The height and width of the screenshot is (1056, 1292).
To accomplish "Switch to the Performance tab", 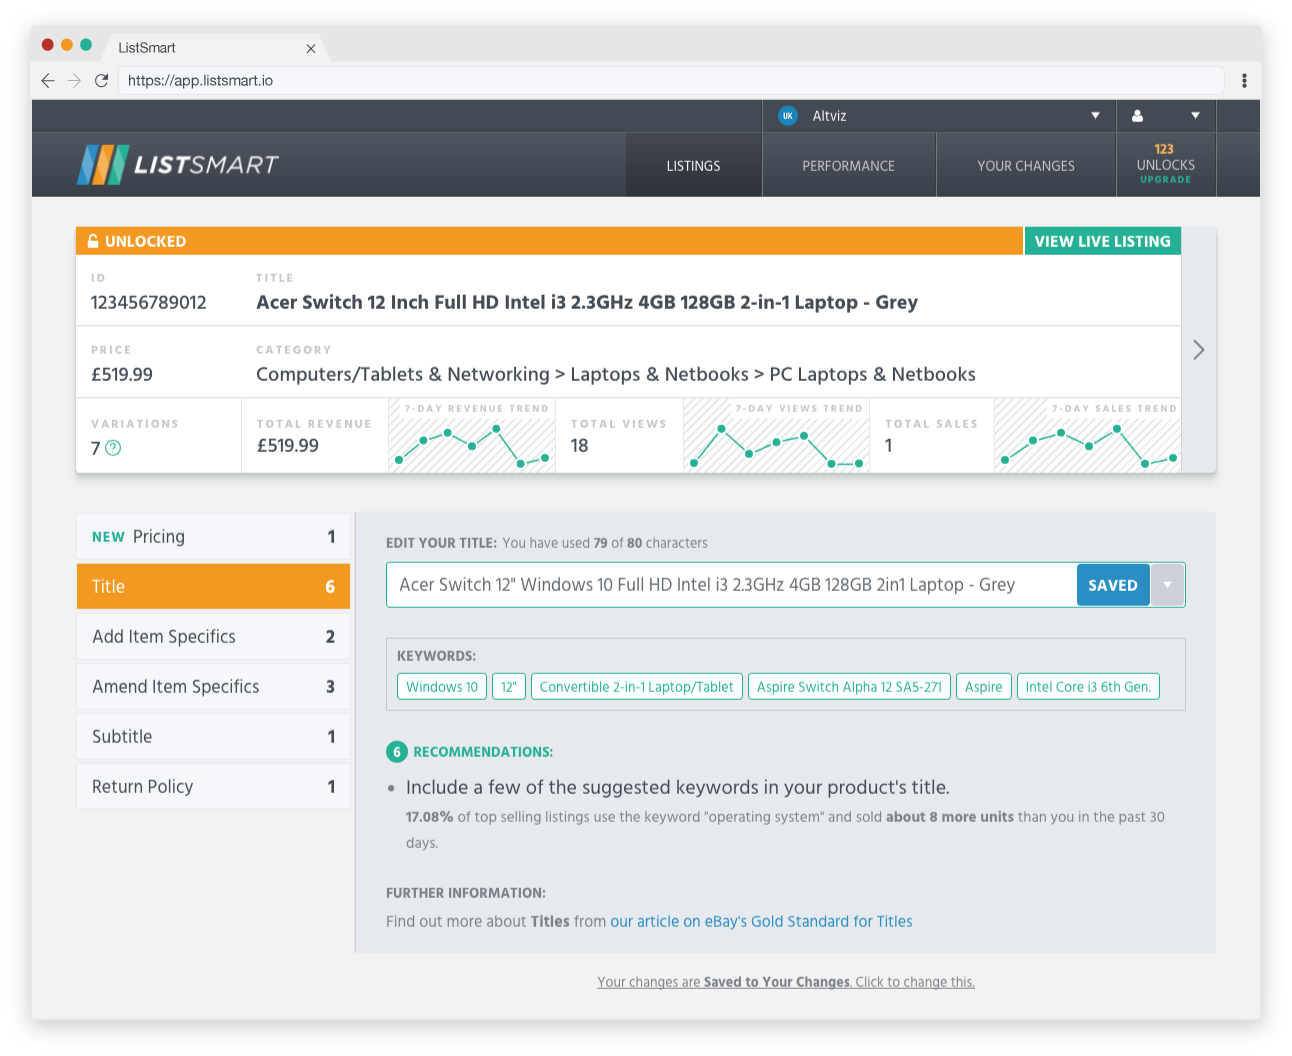I will pos(849,166).
